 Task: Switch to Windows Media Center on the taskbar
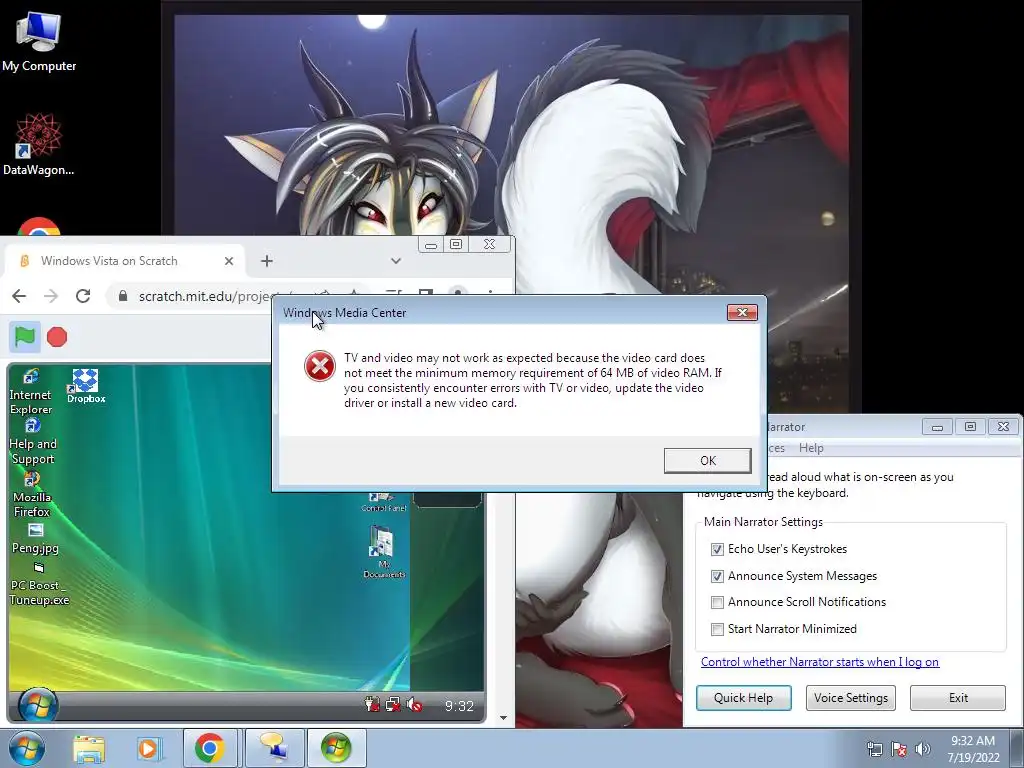click(x=336, y=748)
